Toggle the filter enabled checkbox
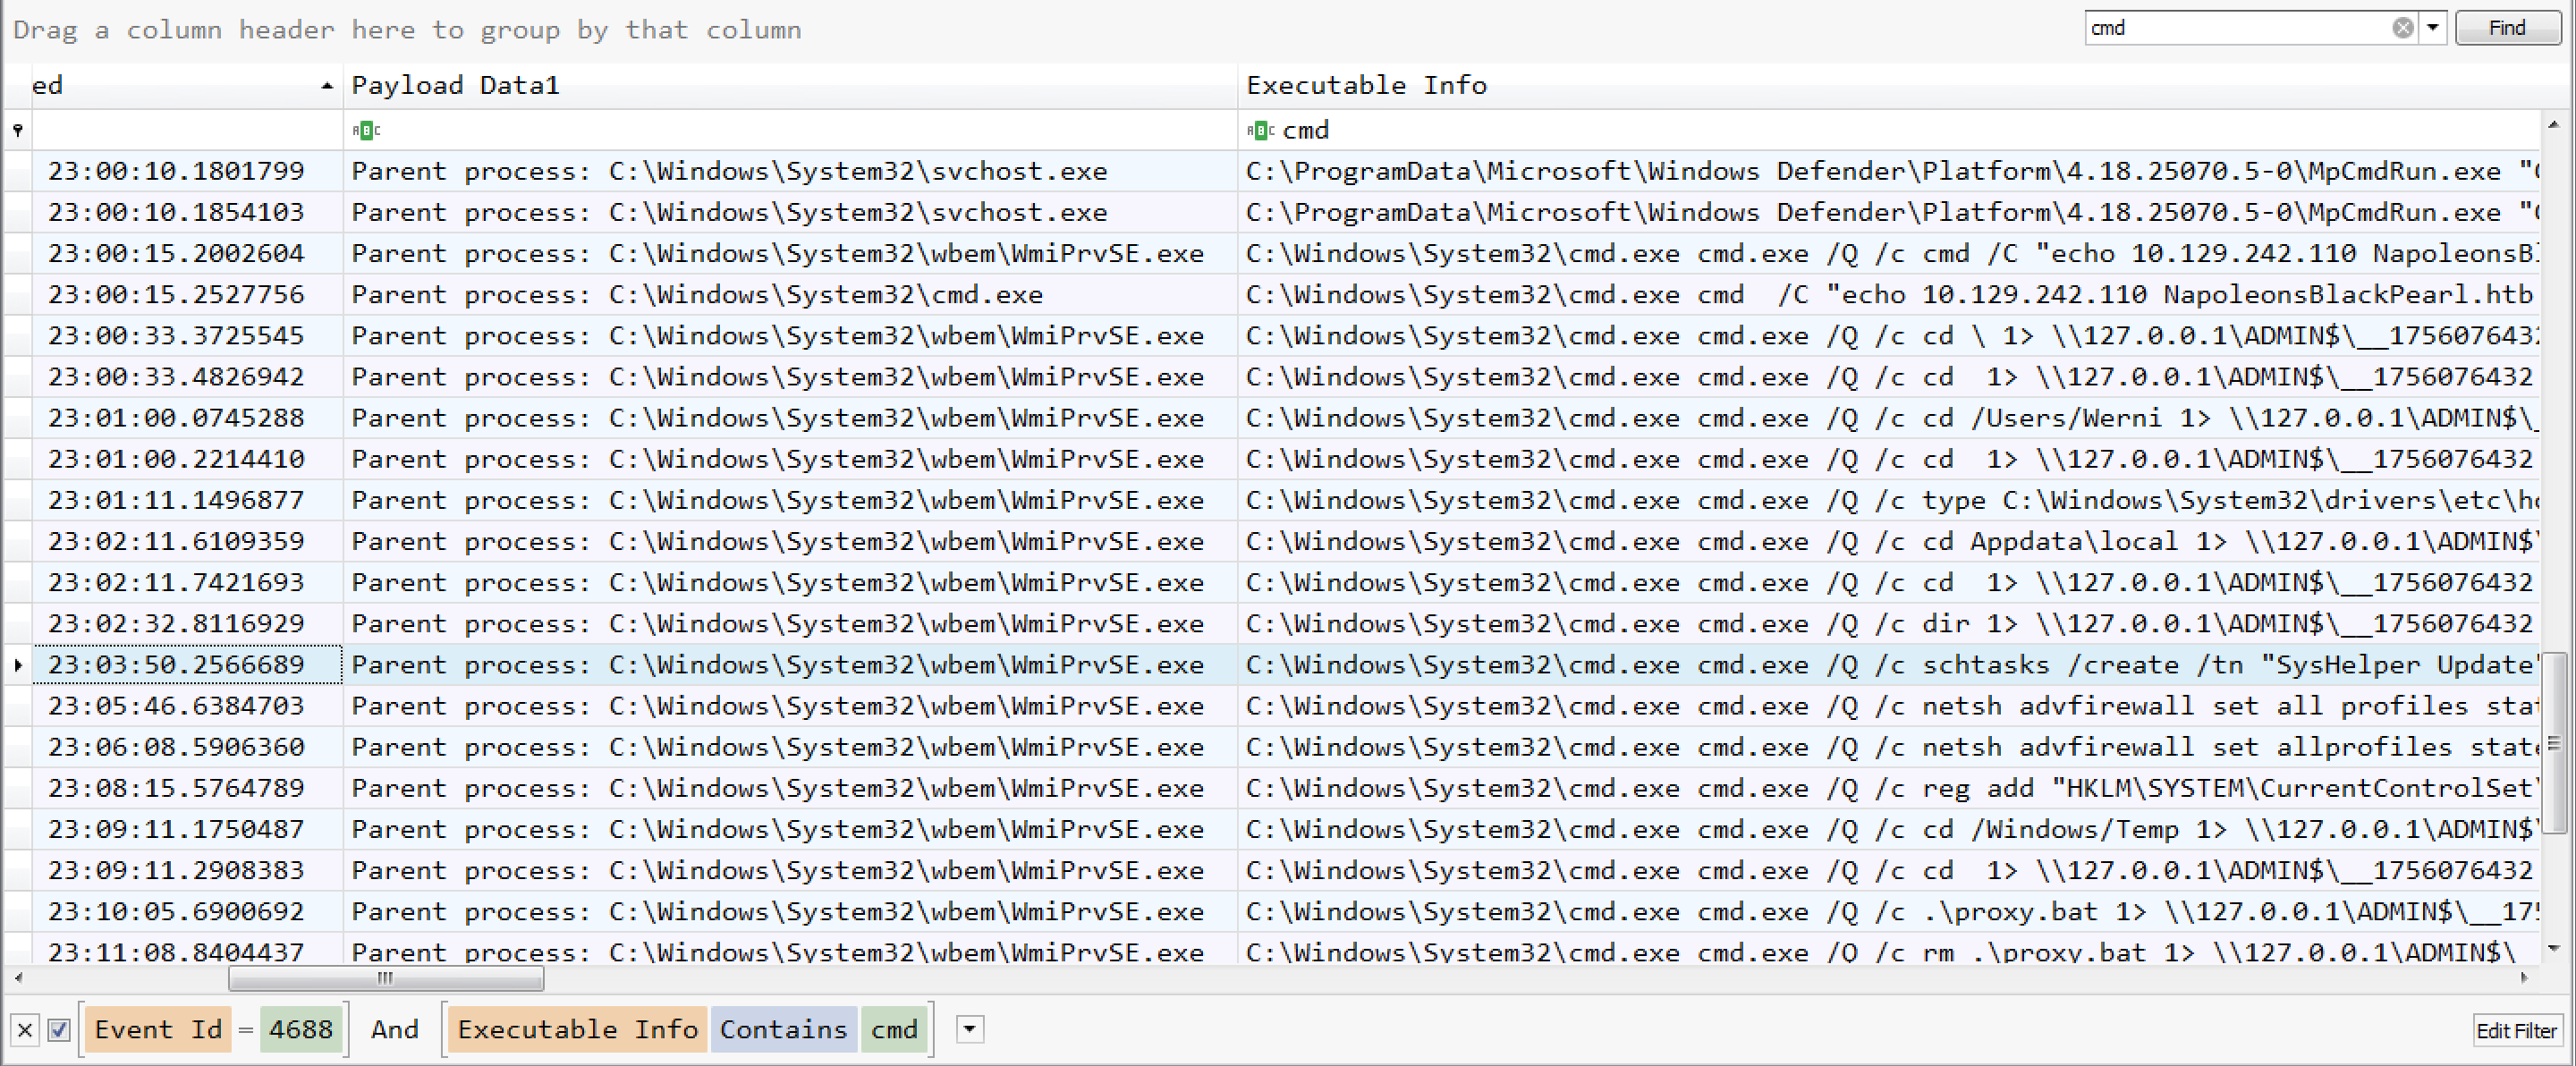Viewport: 2576px width, 1066px height. click(x=59, y=1029)
